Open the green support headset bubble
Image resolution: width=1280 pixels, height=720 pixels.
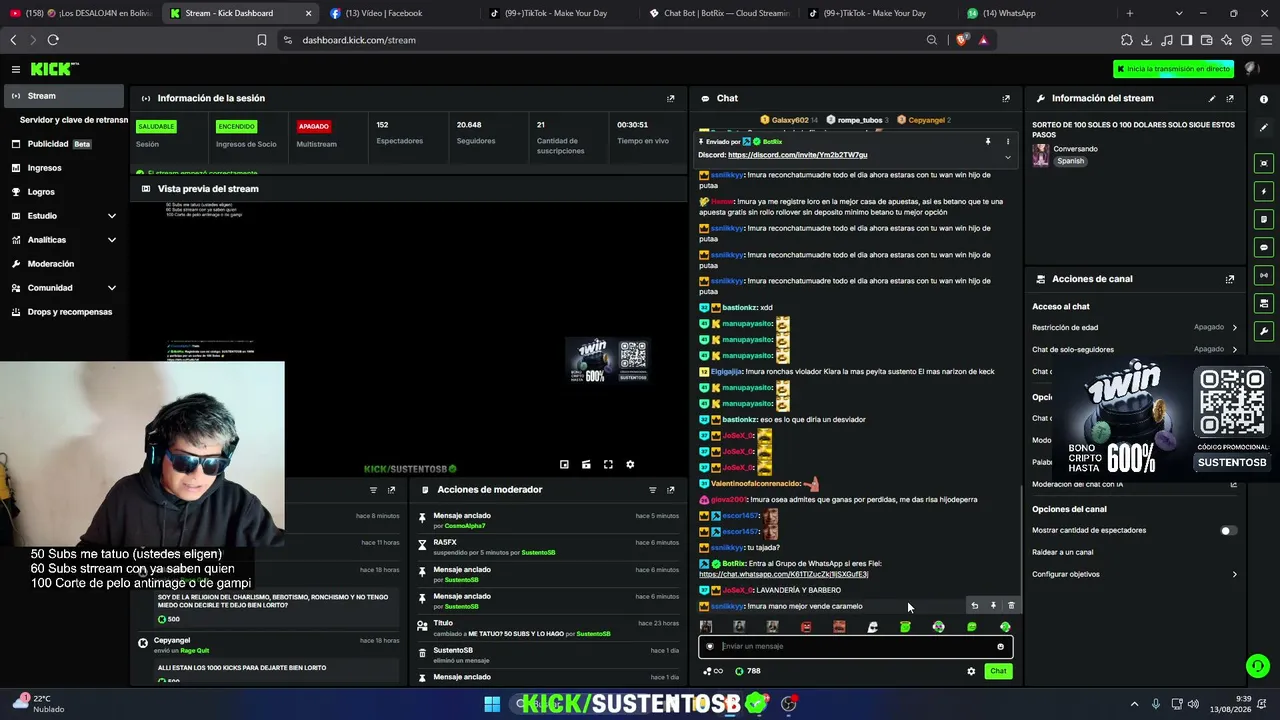pyautogui.click(x=1258, y=665)
